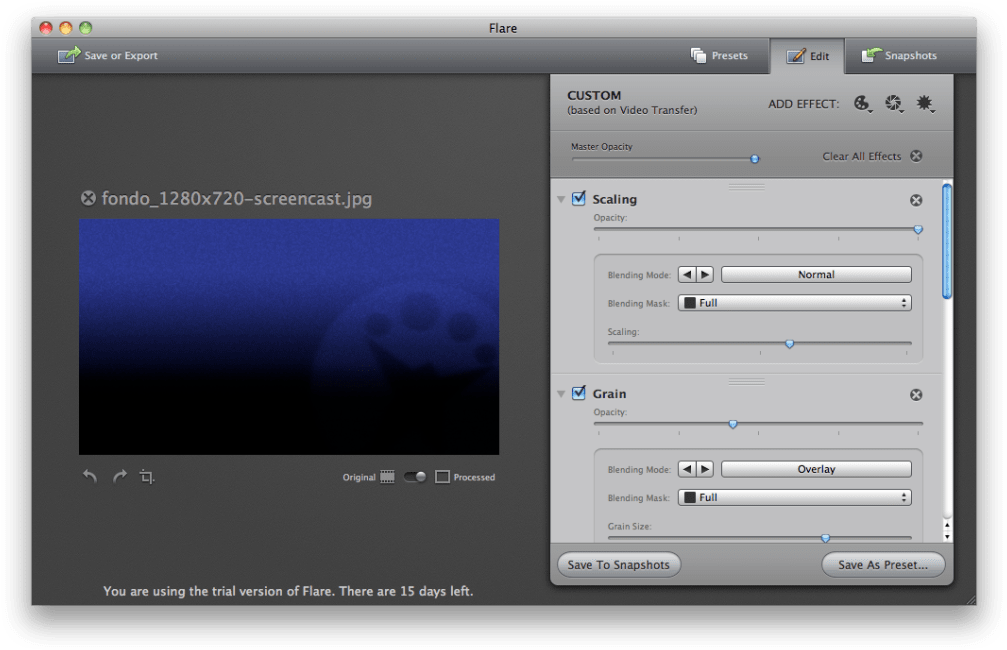Image resolution: width=1007 pixels, height=650 pixels.
Task: Close fondo_1280x720-screencast.jpg via its X
Action: [88, 198]
